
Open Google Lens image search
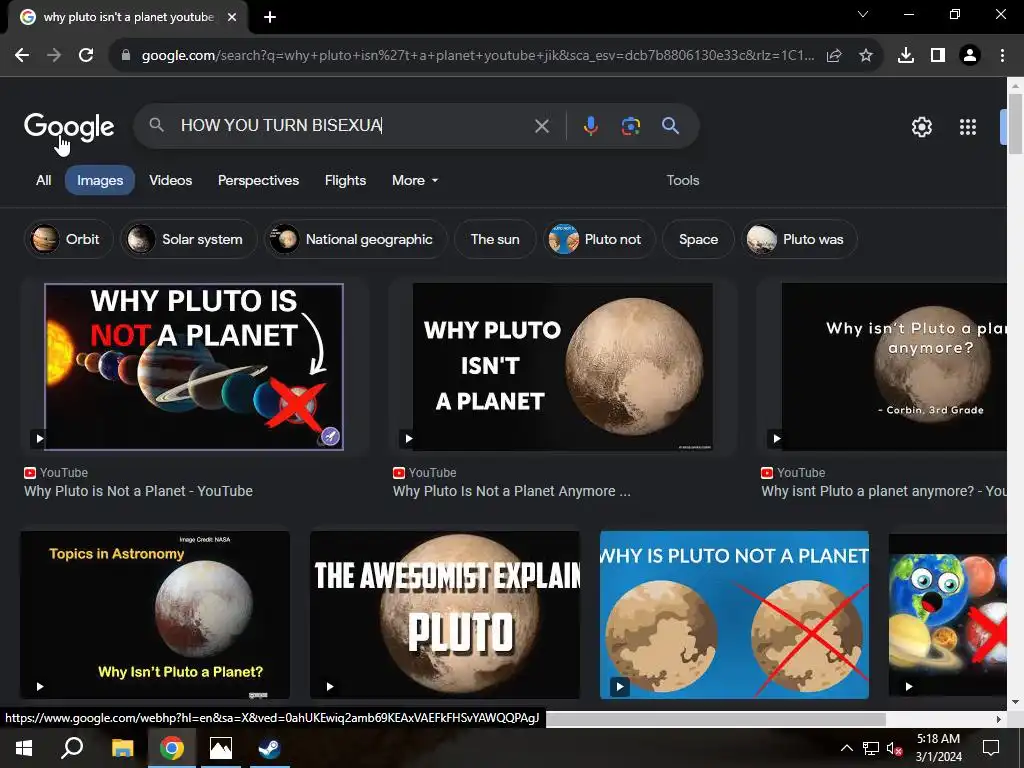630,125
